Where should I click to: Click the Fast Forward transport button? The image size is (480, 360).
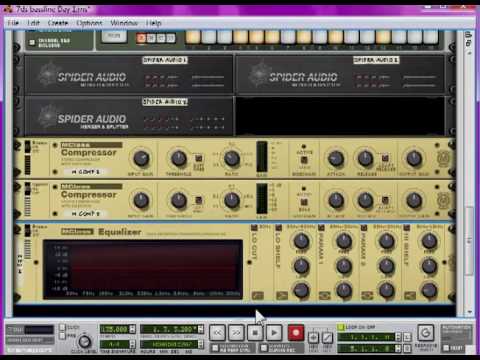236,332
